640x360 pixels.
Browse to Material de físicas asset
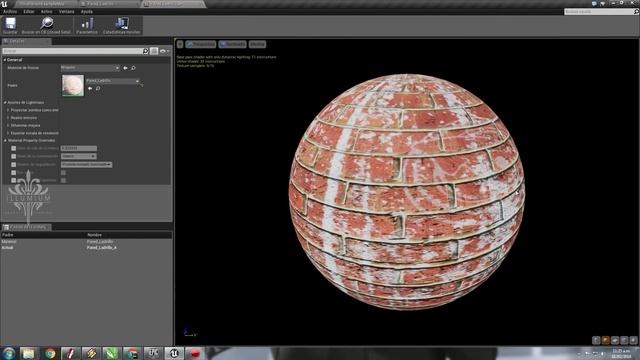[133, 68]
